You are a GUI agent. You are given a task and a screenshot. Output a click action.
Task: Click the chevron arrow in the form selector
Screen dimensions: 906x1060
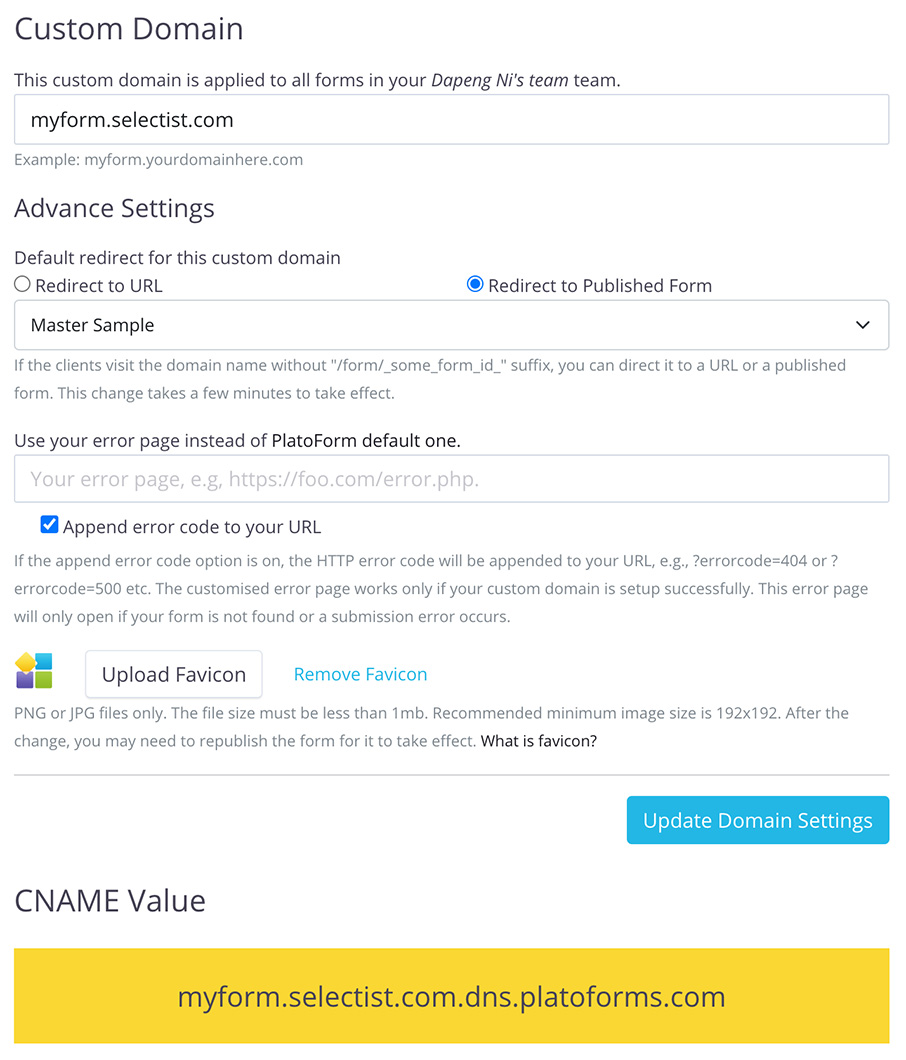click(x=863, y=325)
